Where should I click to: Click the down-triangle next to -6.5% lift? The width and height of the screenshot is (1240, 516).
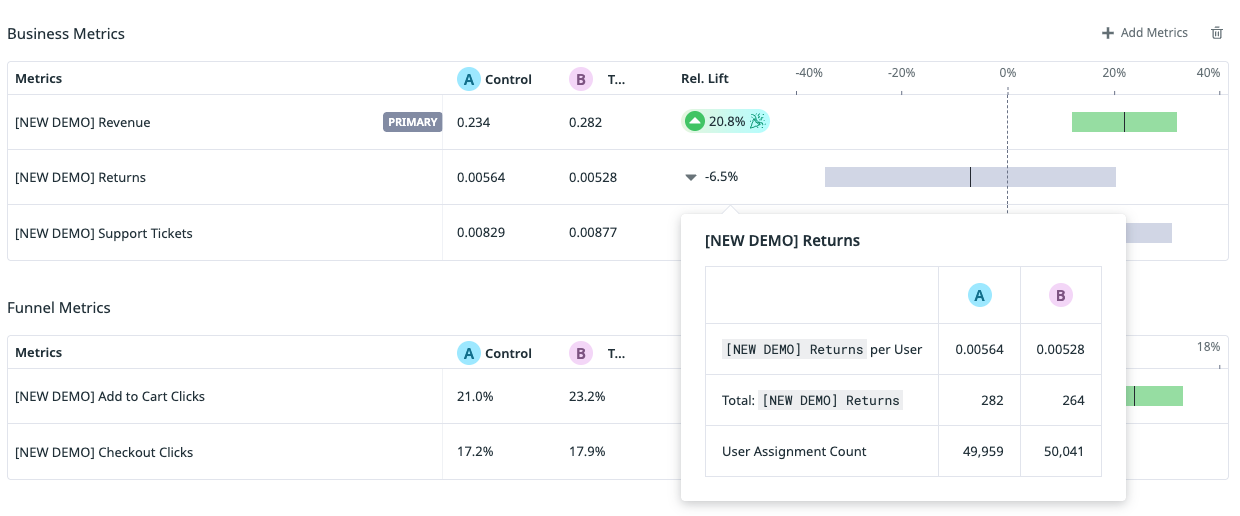pyautogui.click(x=690, y=178)
